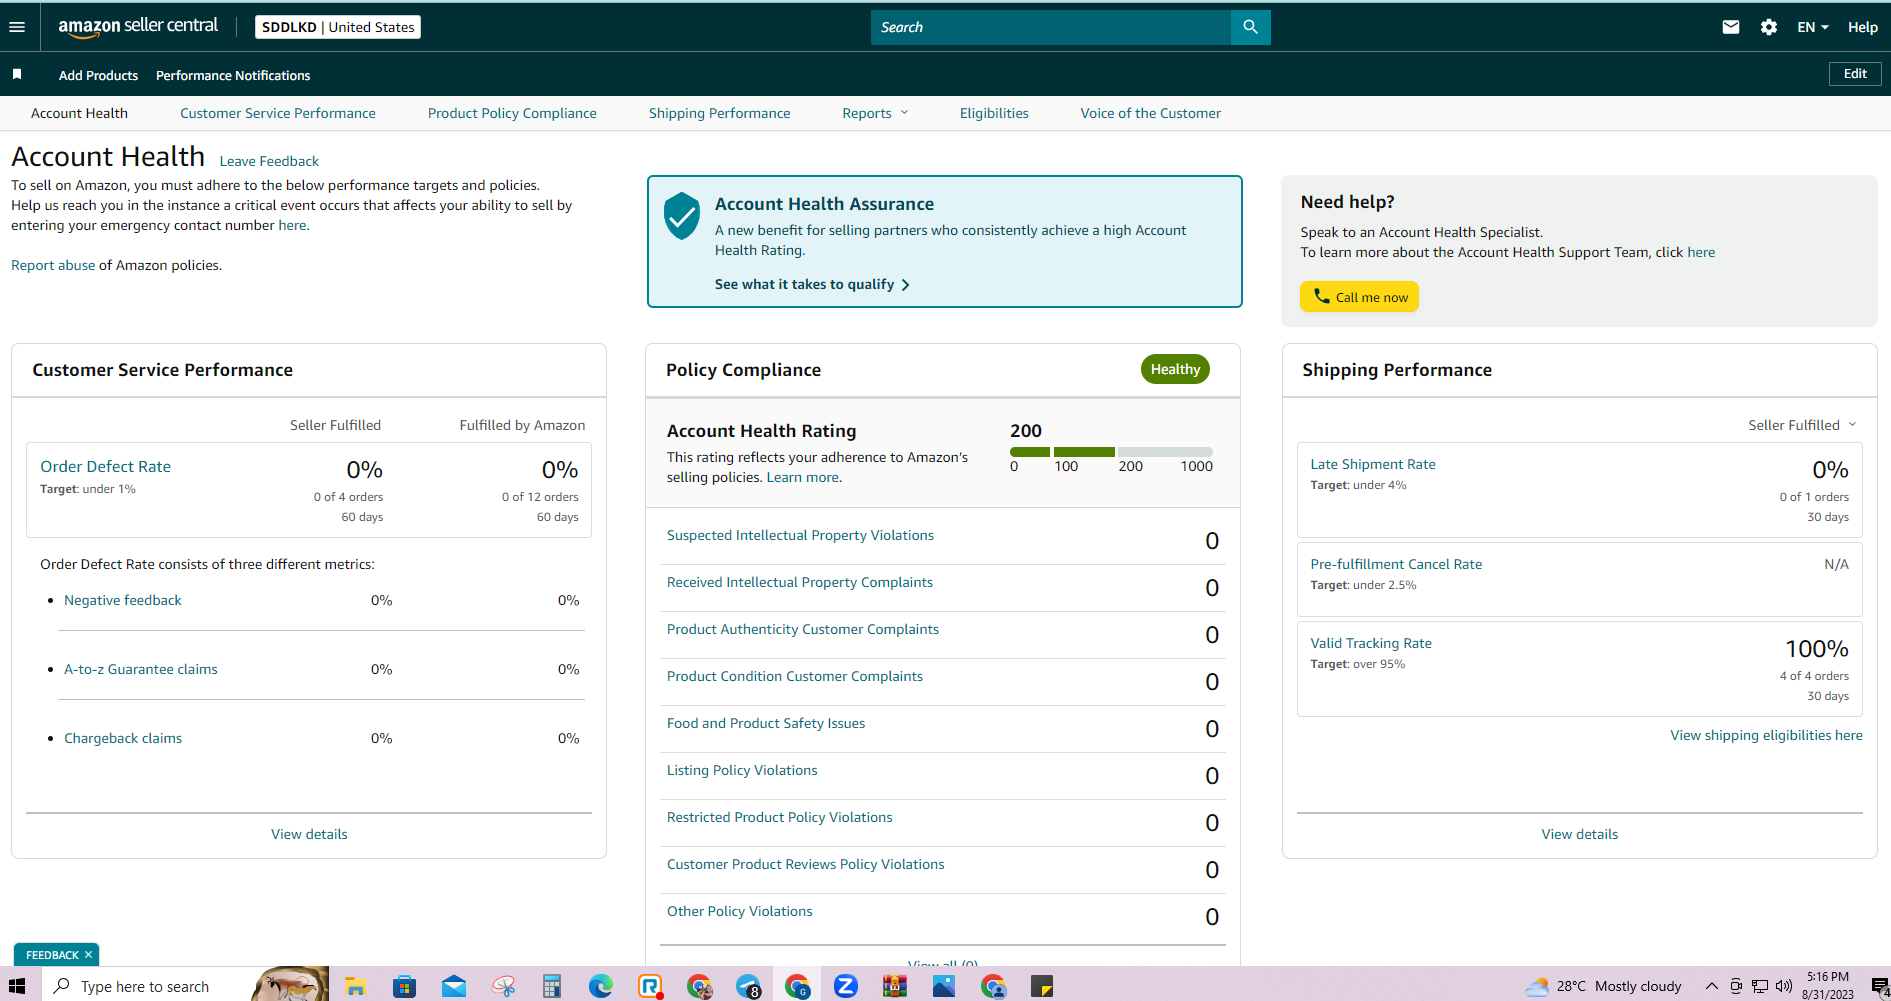Go to the Product Policy Compliance tab

point(512,113)
